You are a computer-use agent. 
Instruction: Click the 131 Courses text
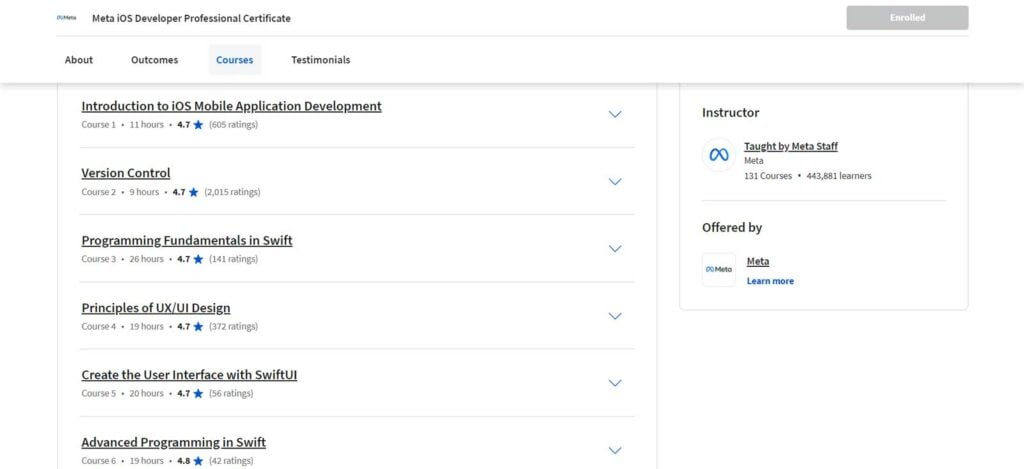click(x=768, y=176)
